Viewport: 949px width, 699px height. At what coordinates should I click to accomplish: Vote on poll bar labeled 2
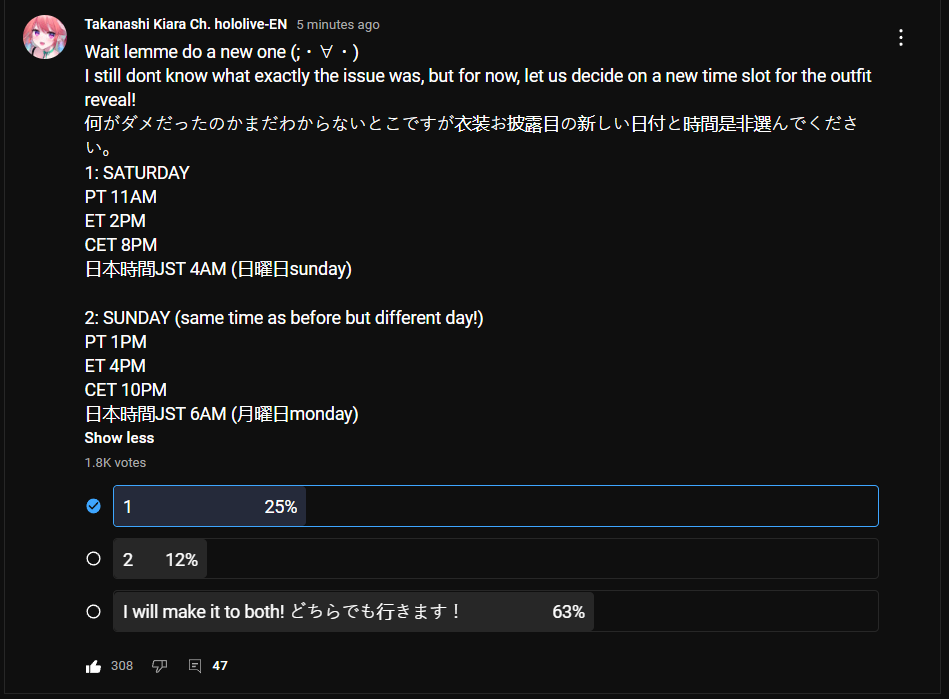click(x=496, y=559)
